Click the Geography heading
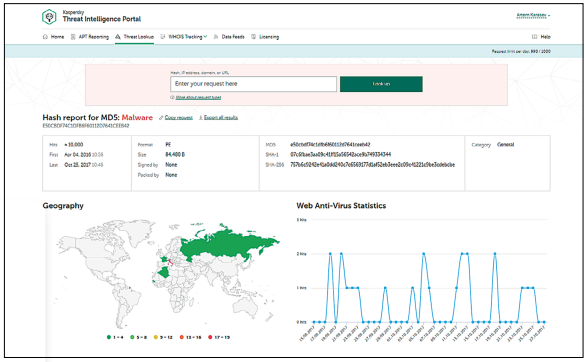Screen dimensions: 585x362 pos(63,206)
